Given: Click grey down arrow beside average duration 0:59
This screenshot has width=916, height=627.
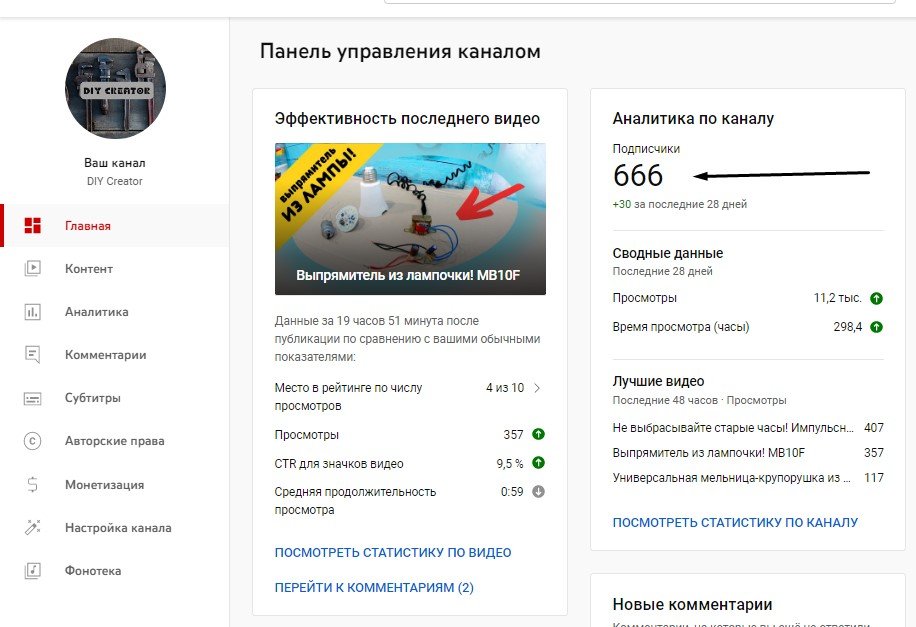Looking at the screenshot, I should [x=538, y=491].
